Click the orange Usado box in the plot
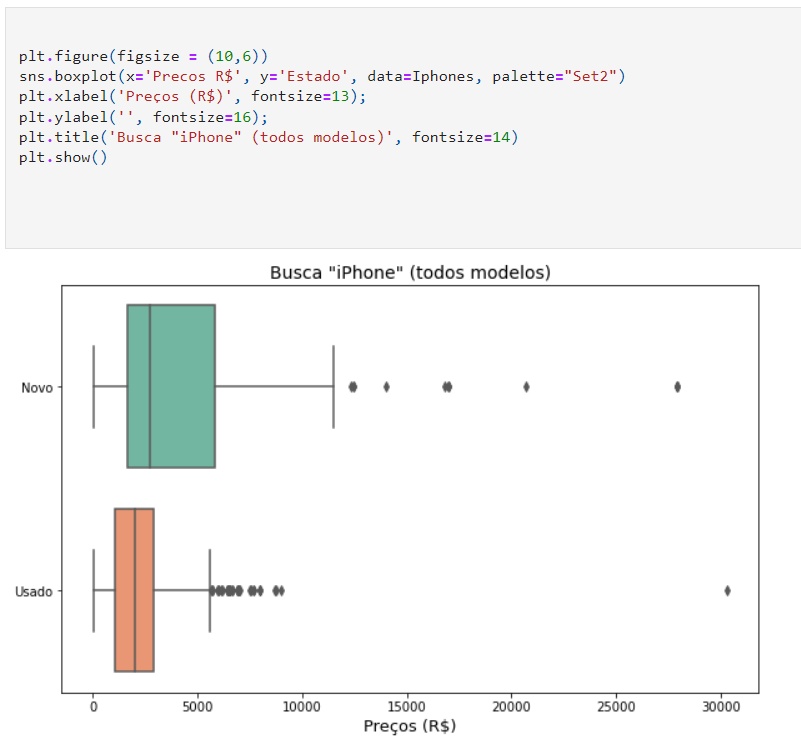Screen dimensions: 801x752 [x=134, y=590]
